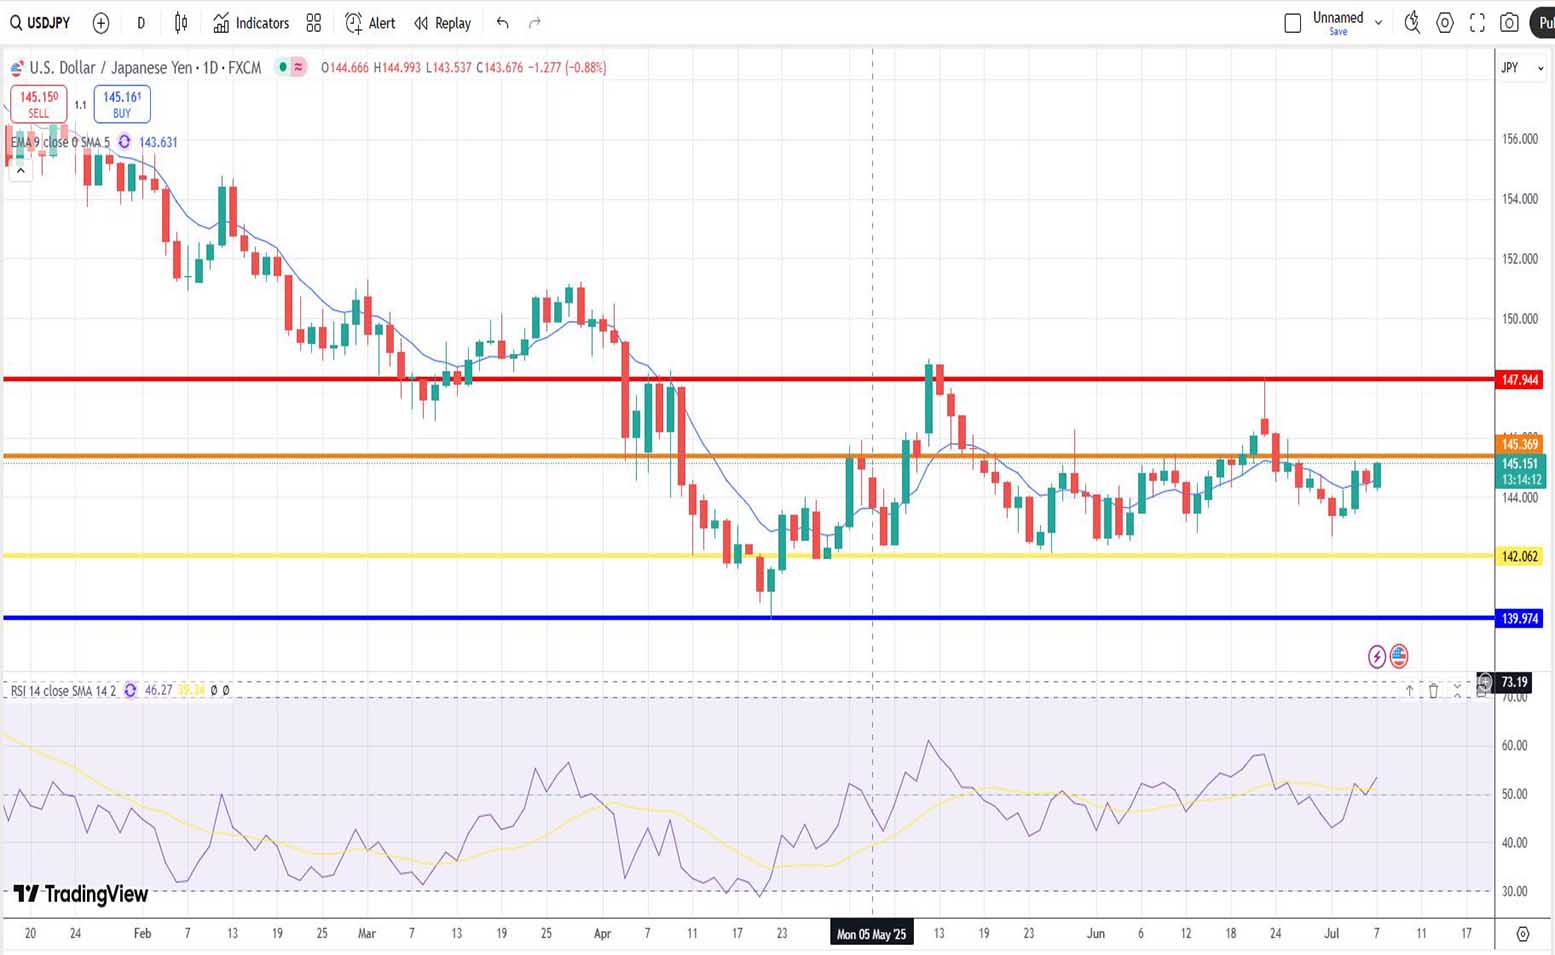Select the red 147.944 horizontal line label

1519,380
